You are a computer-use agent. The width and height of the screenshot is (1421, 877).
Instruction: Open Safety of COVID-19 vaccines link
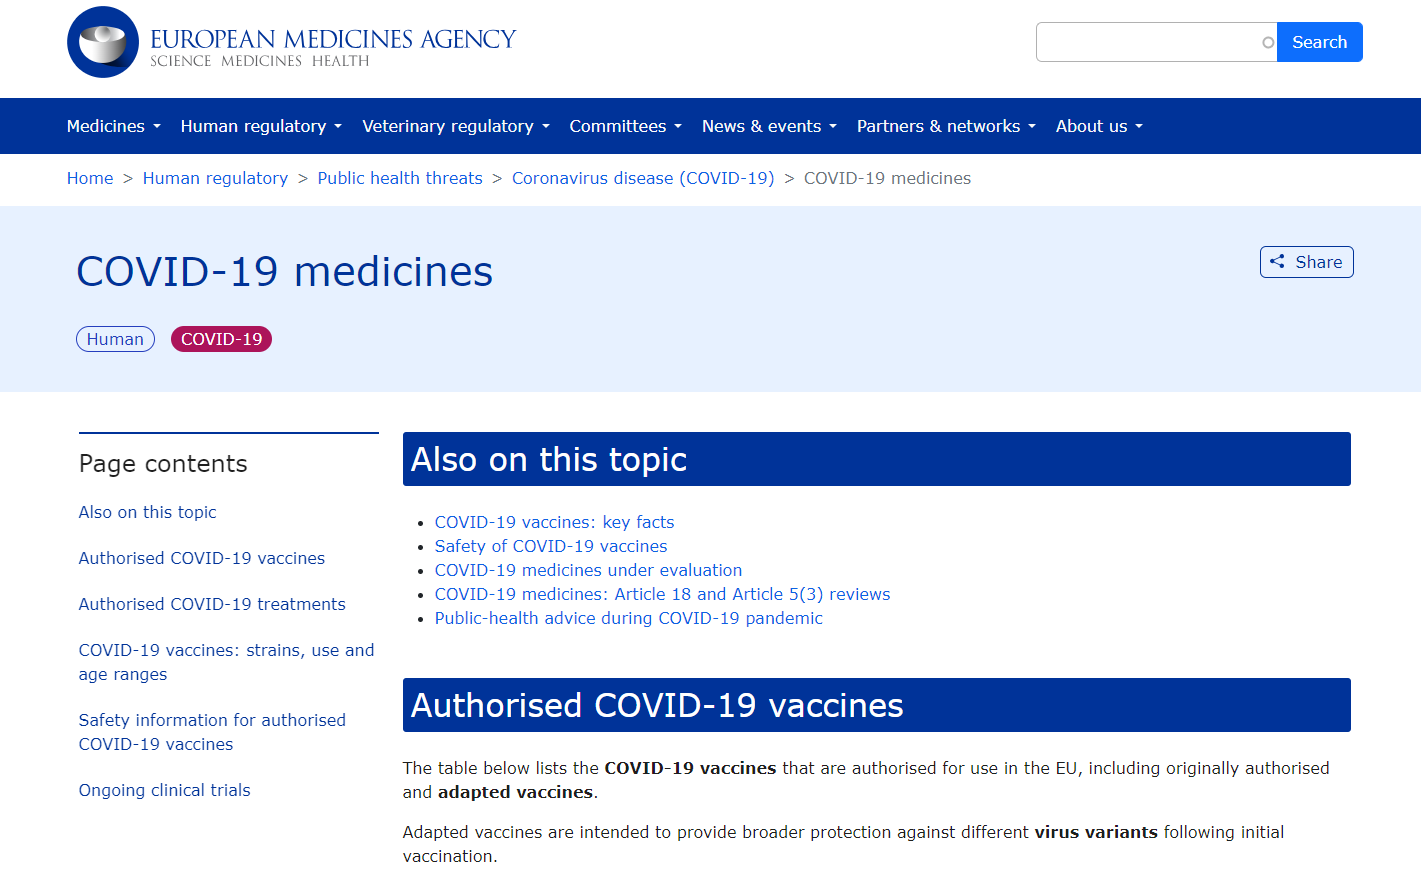coord(551,546)
